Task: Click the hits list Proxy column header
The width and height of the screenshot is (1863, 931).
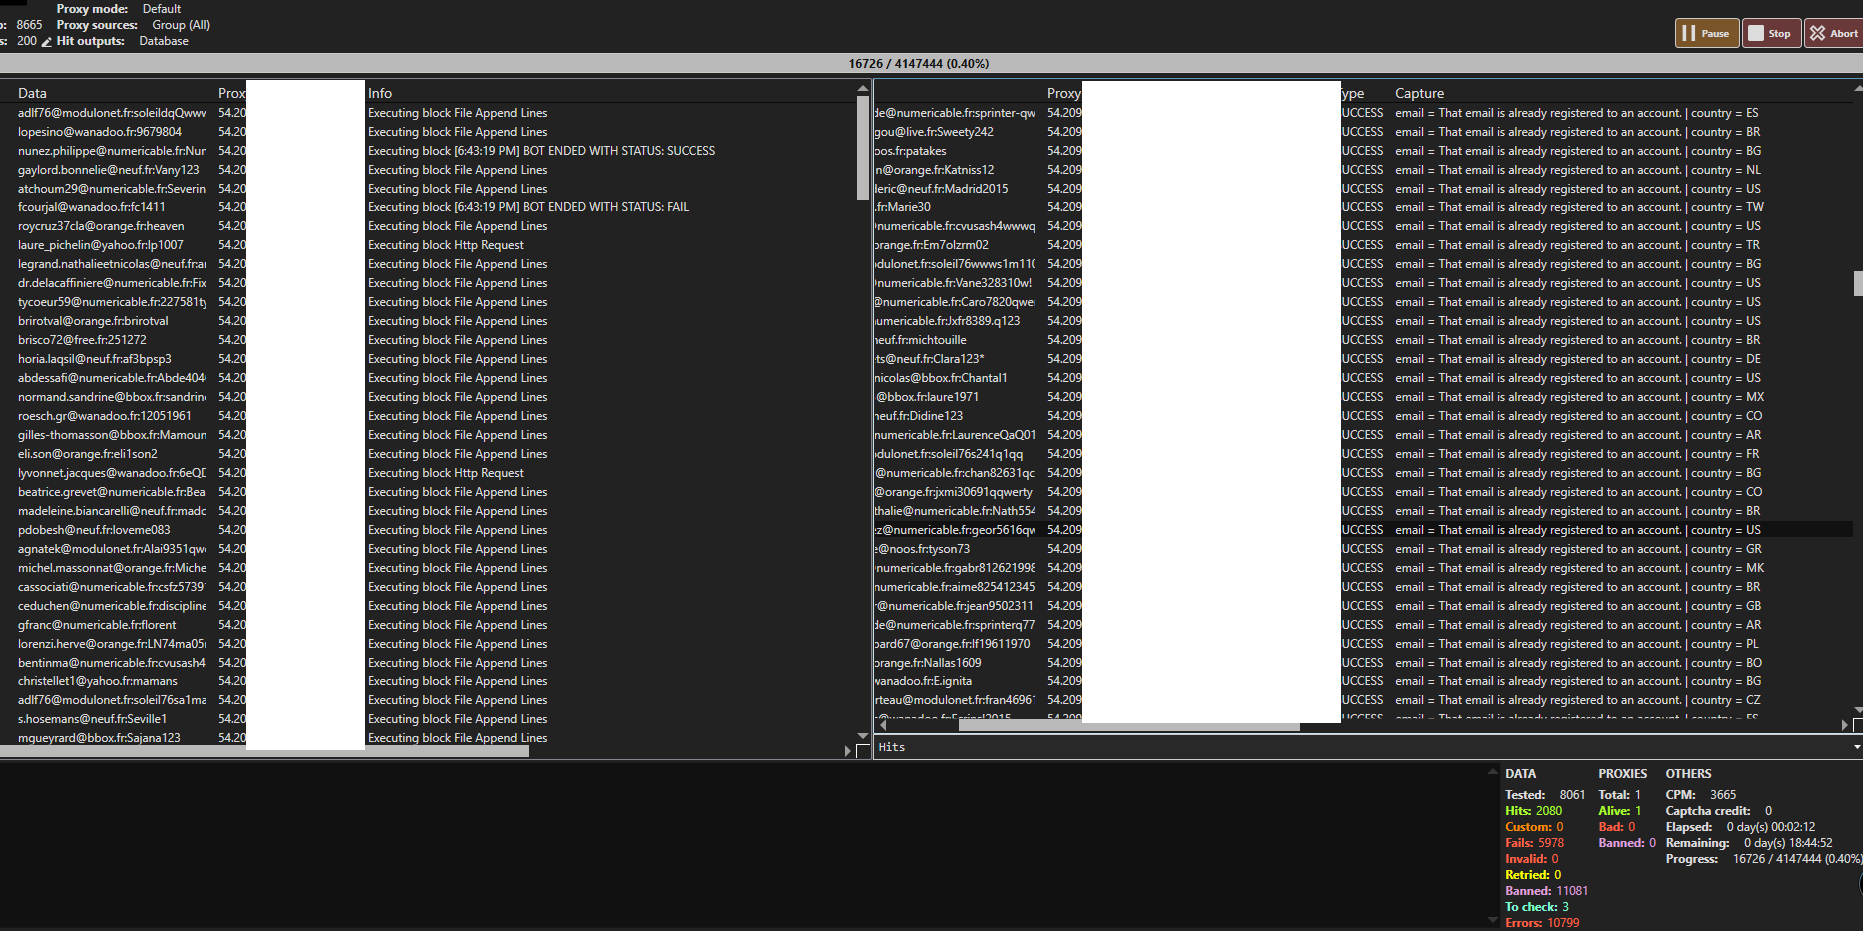Action: 1064,93
